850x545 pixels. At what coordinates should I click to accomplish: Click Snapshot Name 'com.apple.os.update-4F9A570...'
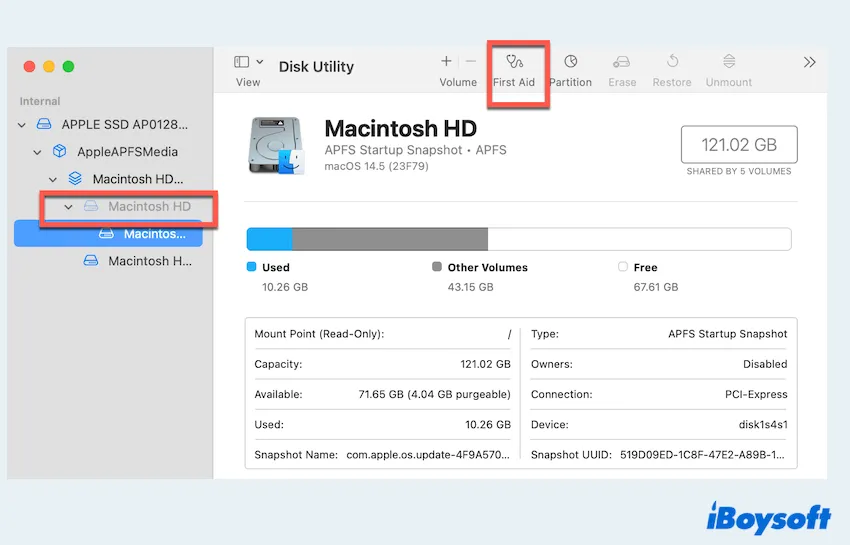click(428, 455)
